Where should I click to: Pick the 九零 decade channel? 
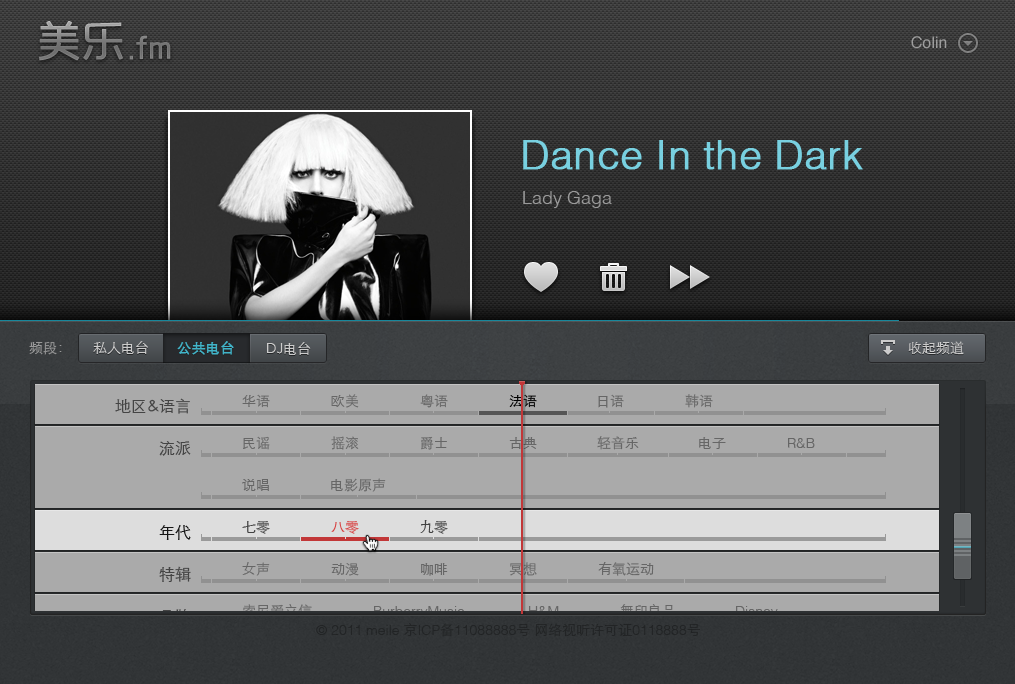click(x=434, y=527)
